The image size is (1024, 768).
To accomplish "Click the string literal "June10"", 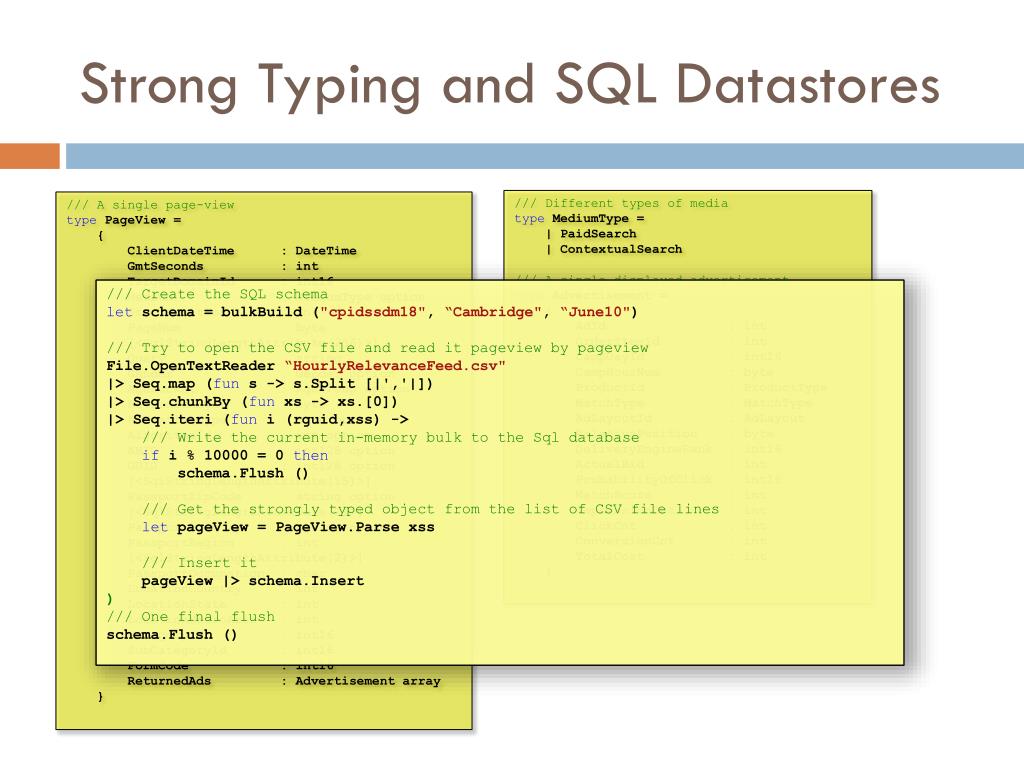I will tap(594, 312).
